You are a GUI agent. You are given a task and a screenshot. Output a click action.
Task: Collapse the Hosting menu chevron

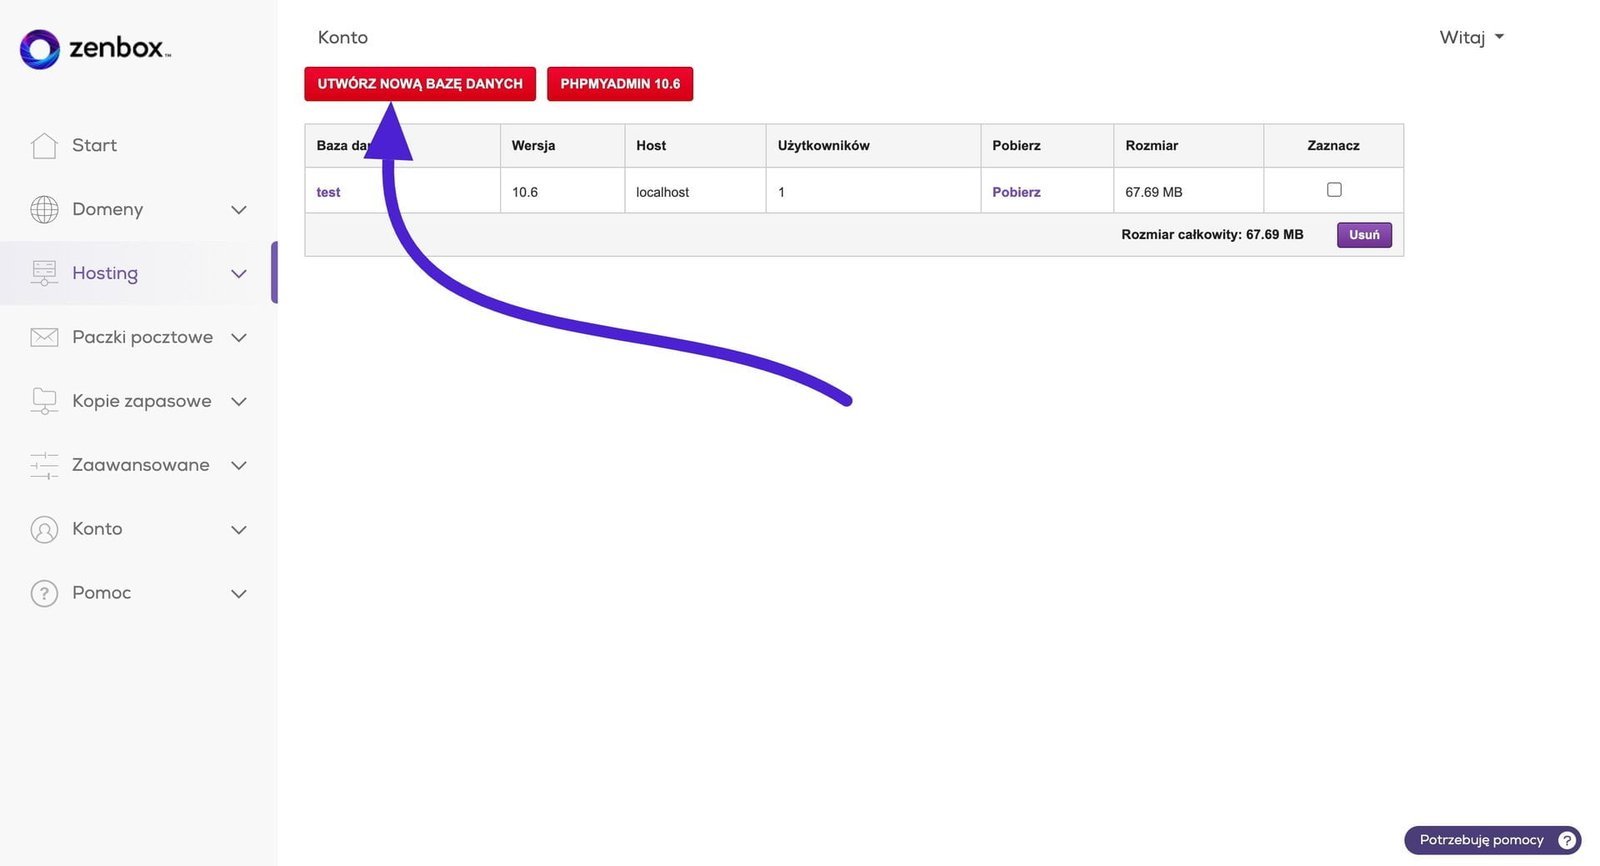(239, 274)
